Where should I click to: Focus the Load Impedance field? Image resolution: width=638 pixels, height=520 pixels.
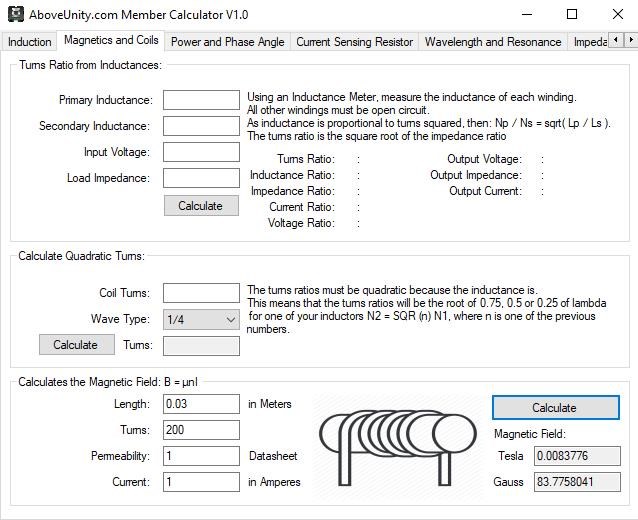(201, 178)
